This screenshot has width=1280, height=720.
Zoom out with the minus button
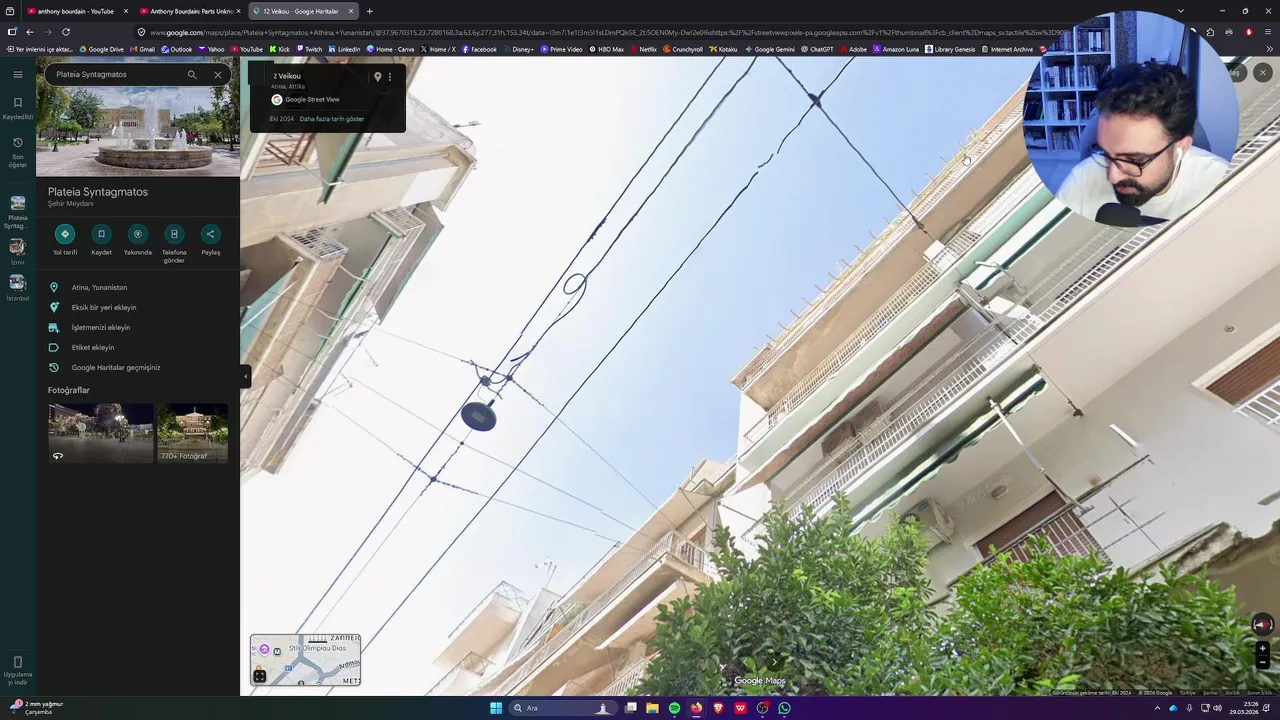pyautogui.click(x=1262, y=662)
